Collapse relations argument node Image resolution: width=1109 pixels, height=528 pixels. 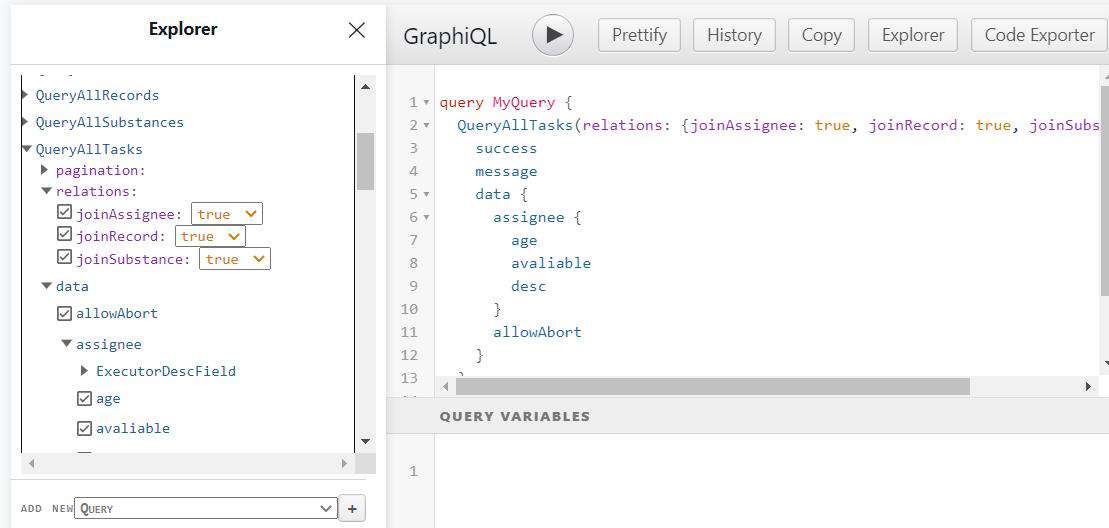pos(47,191)
